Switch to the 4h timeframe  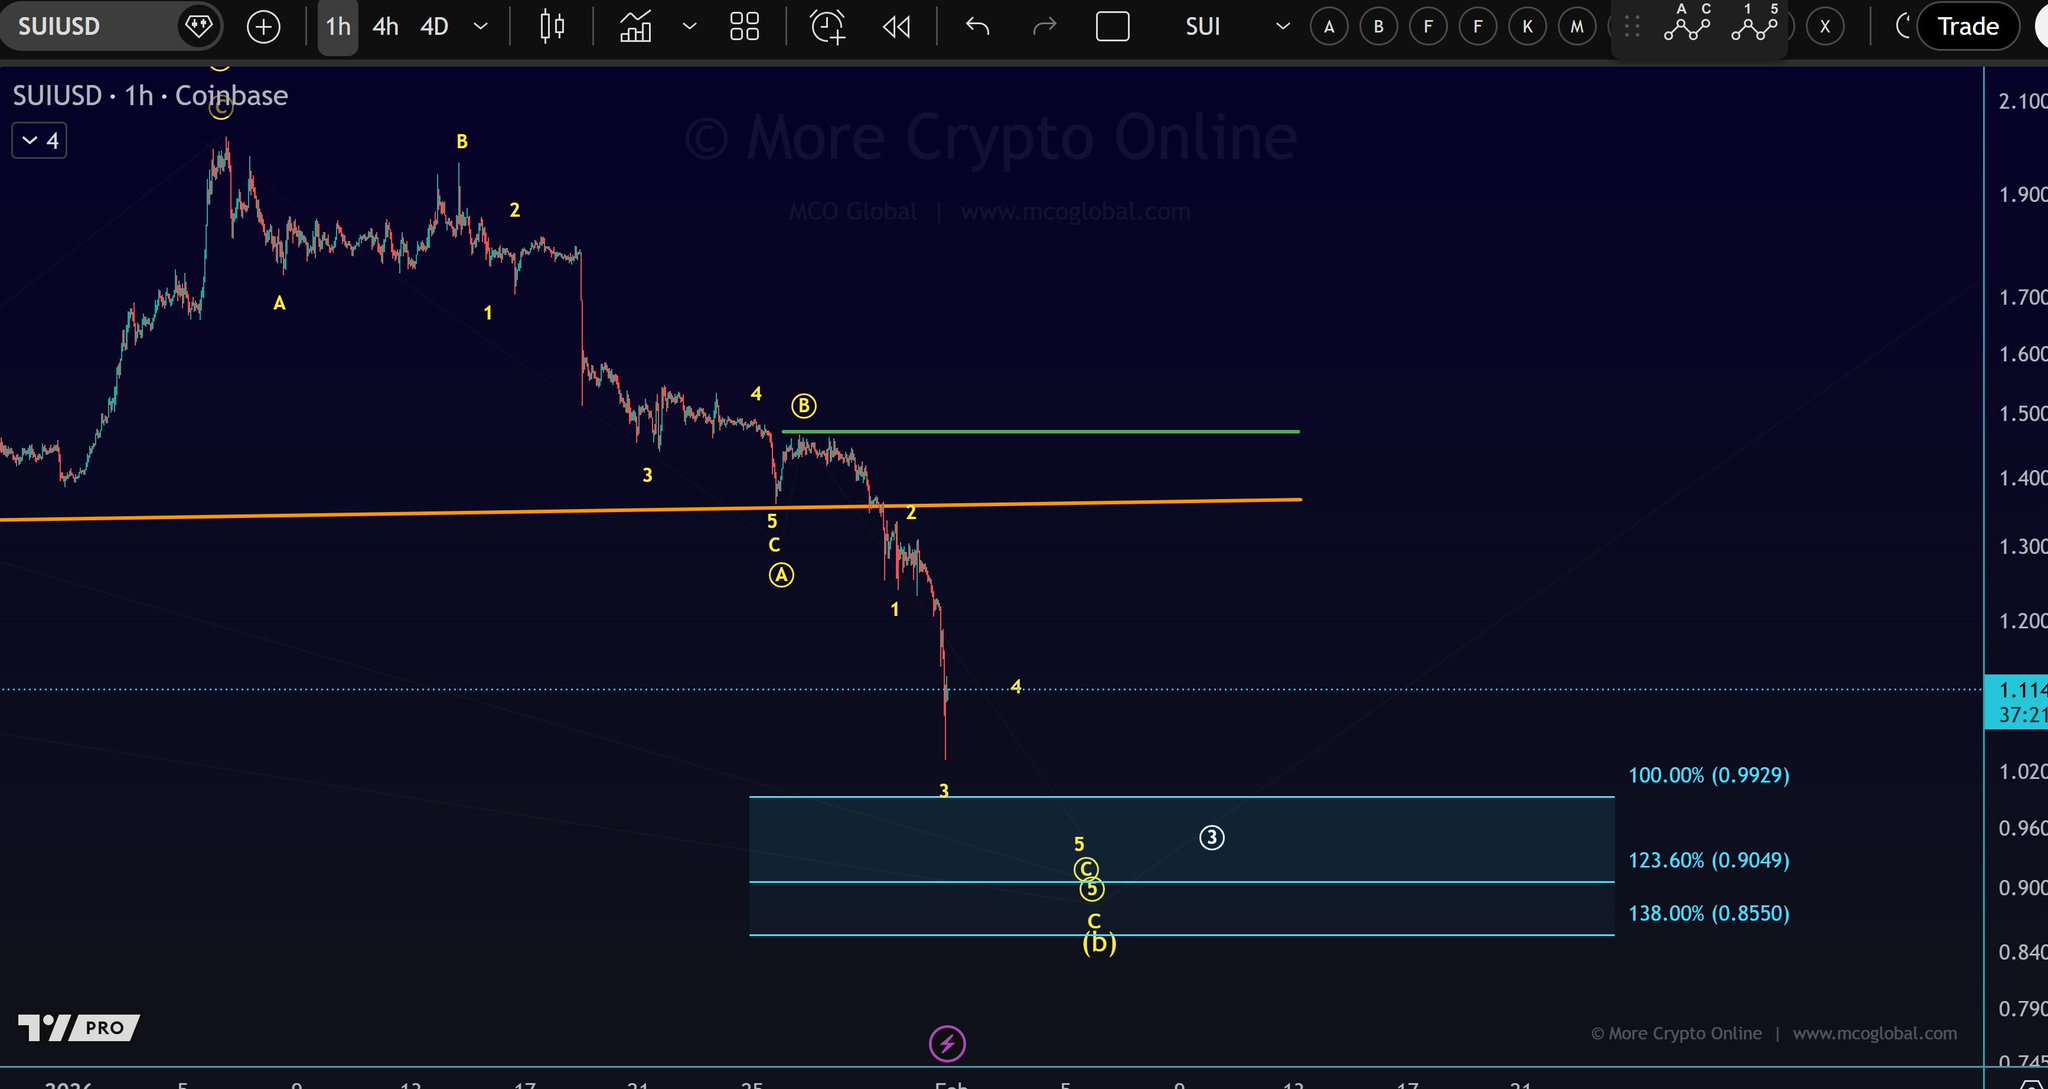(x=385, y=27)
